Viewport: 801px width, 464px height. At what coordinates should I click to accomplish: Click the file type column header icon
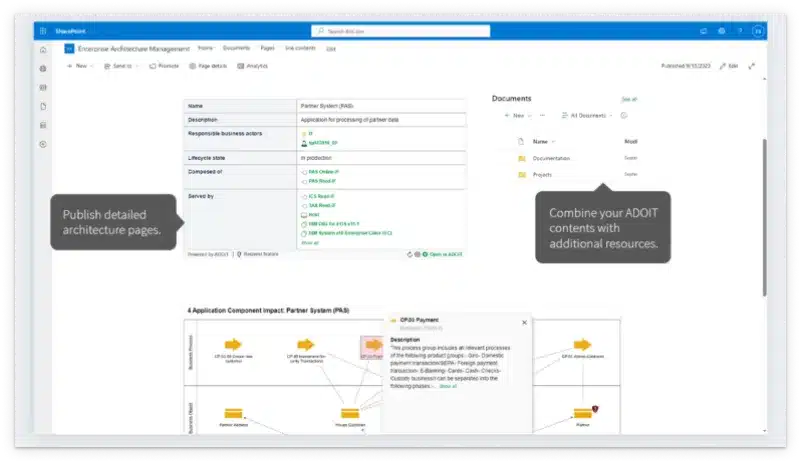[521, 142]
